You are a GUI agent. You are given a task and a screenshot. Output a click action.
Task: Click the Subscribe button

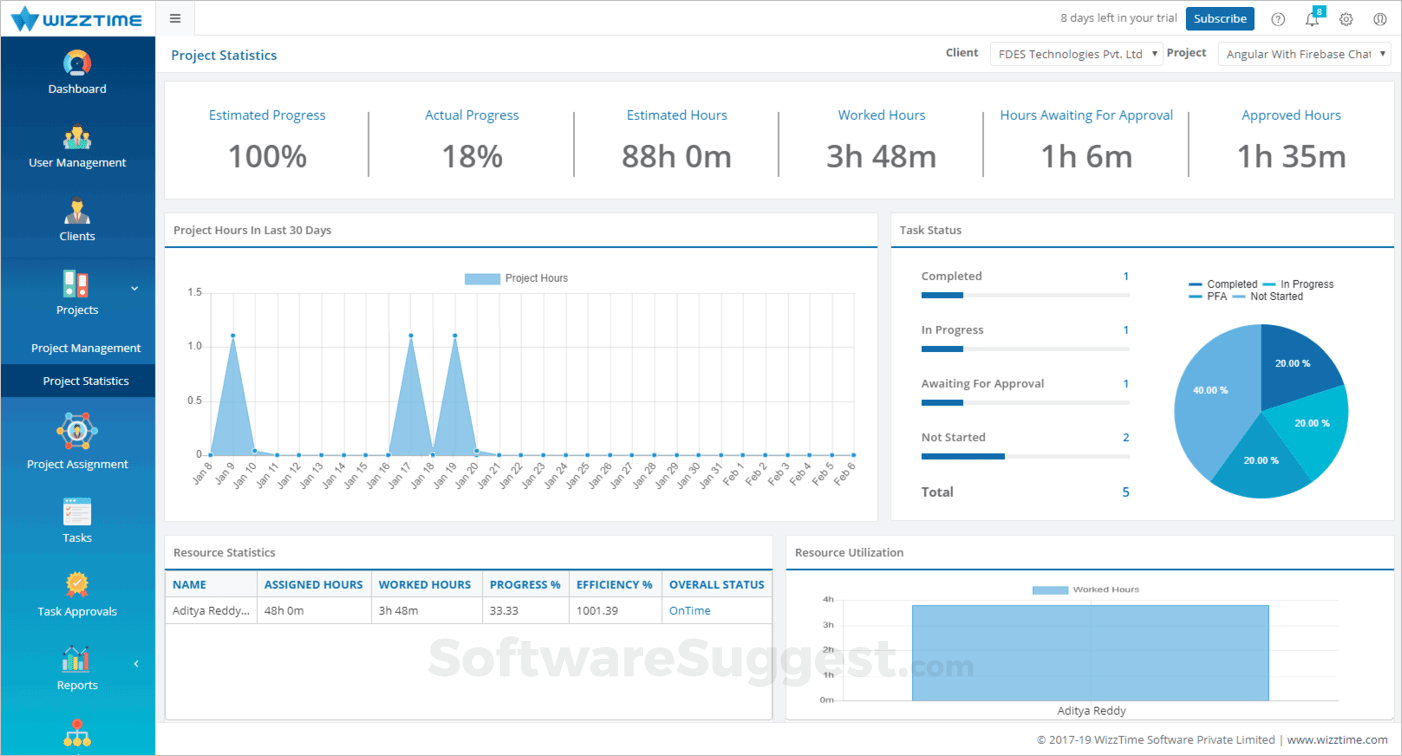(1220, 19)
